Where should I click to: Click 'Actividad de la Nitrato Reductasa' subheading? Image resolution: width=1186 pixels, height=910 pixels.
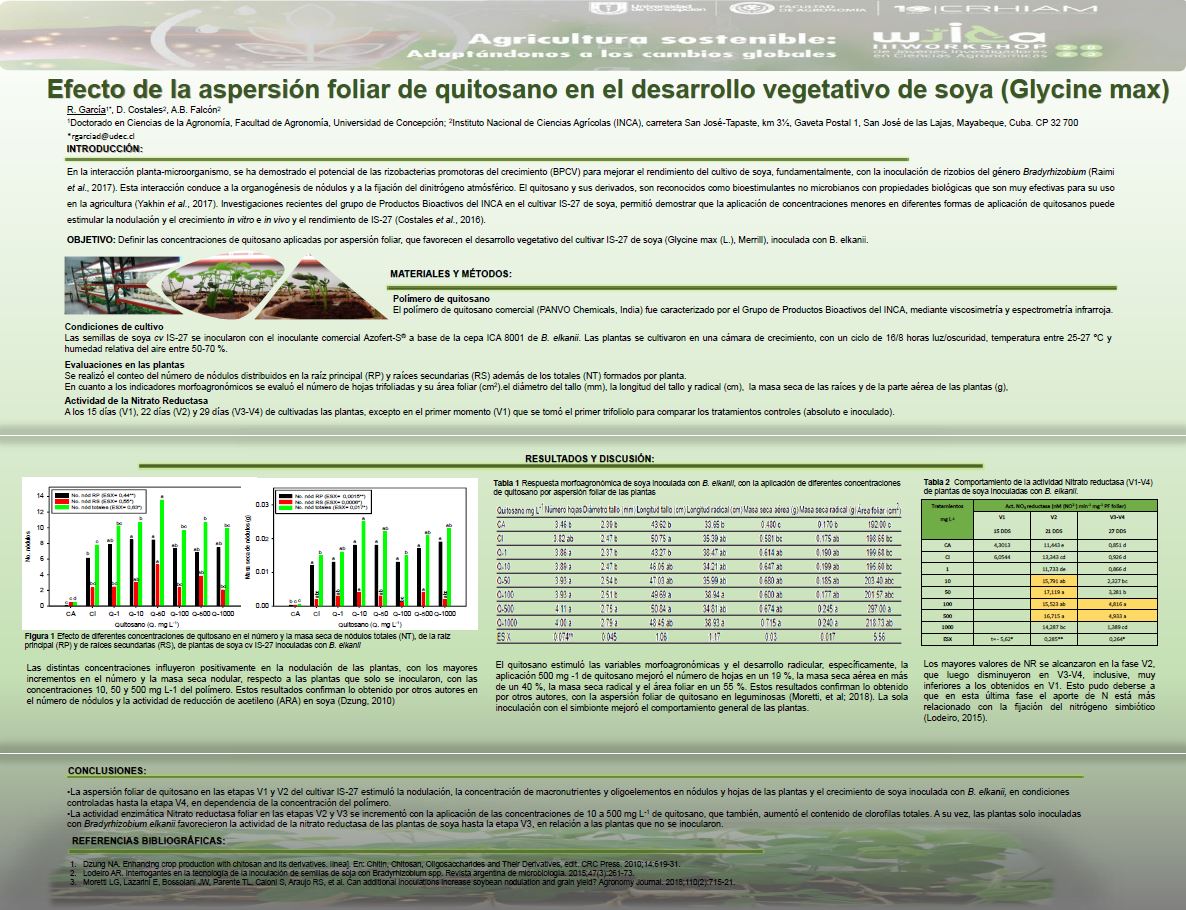click(x=136, y=401)
